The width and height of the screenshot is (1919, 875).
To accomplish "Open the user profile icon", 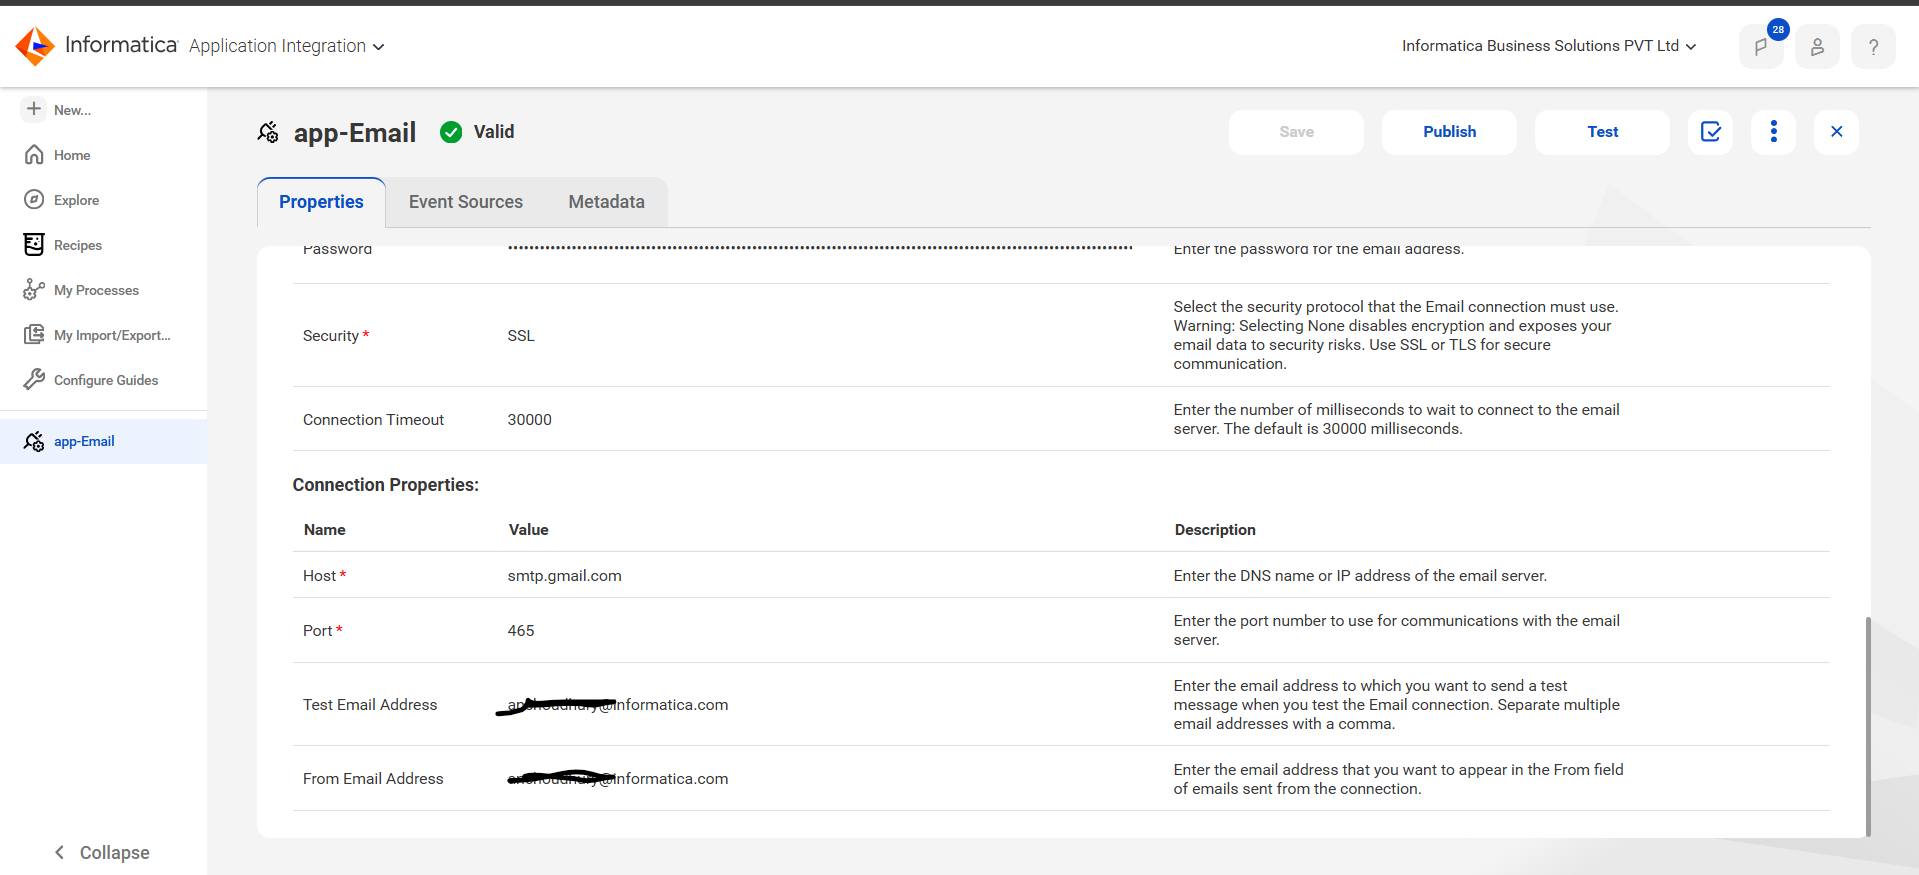I will (1817, 46).
